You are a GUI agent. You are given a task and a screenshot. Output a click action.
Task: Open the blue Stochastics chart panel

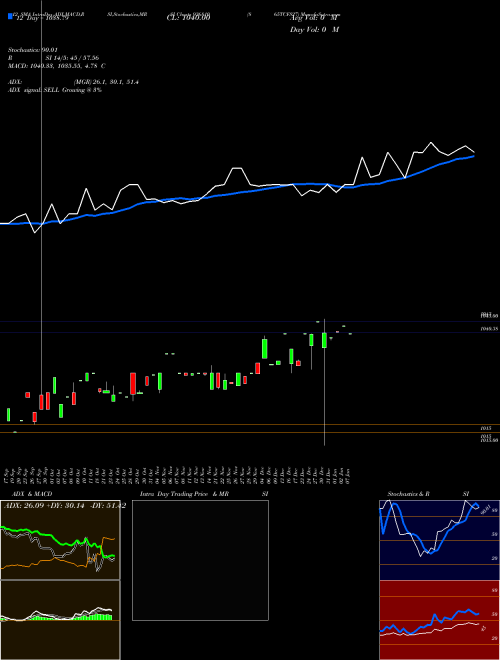[x=439, y=540]
